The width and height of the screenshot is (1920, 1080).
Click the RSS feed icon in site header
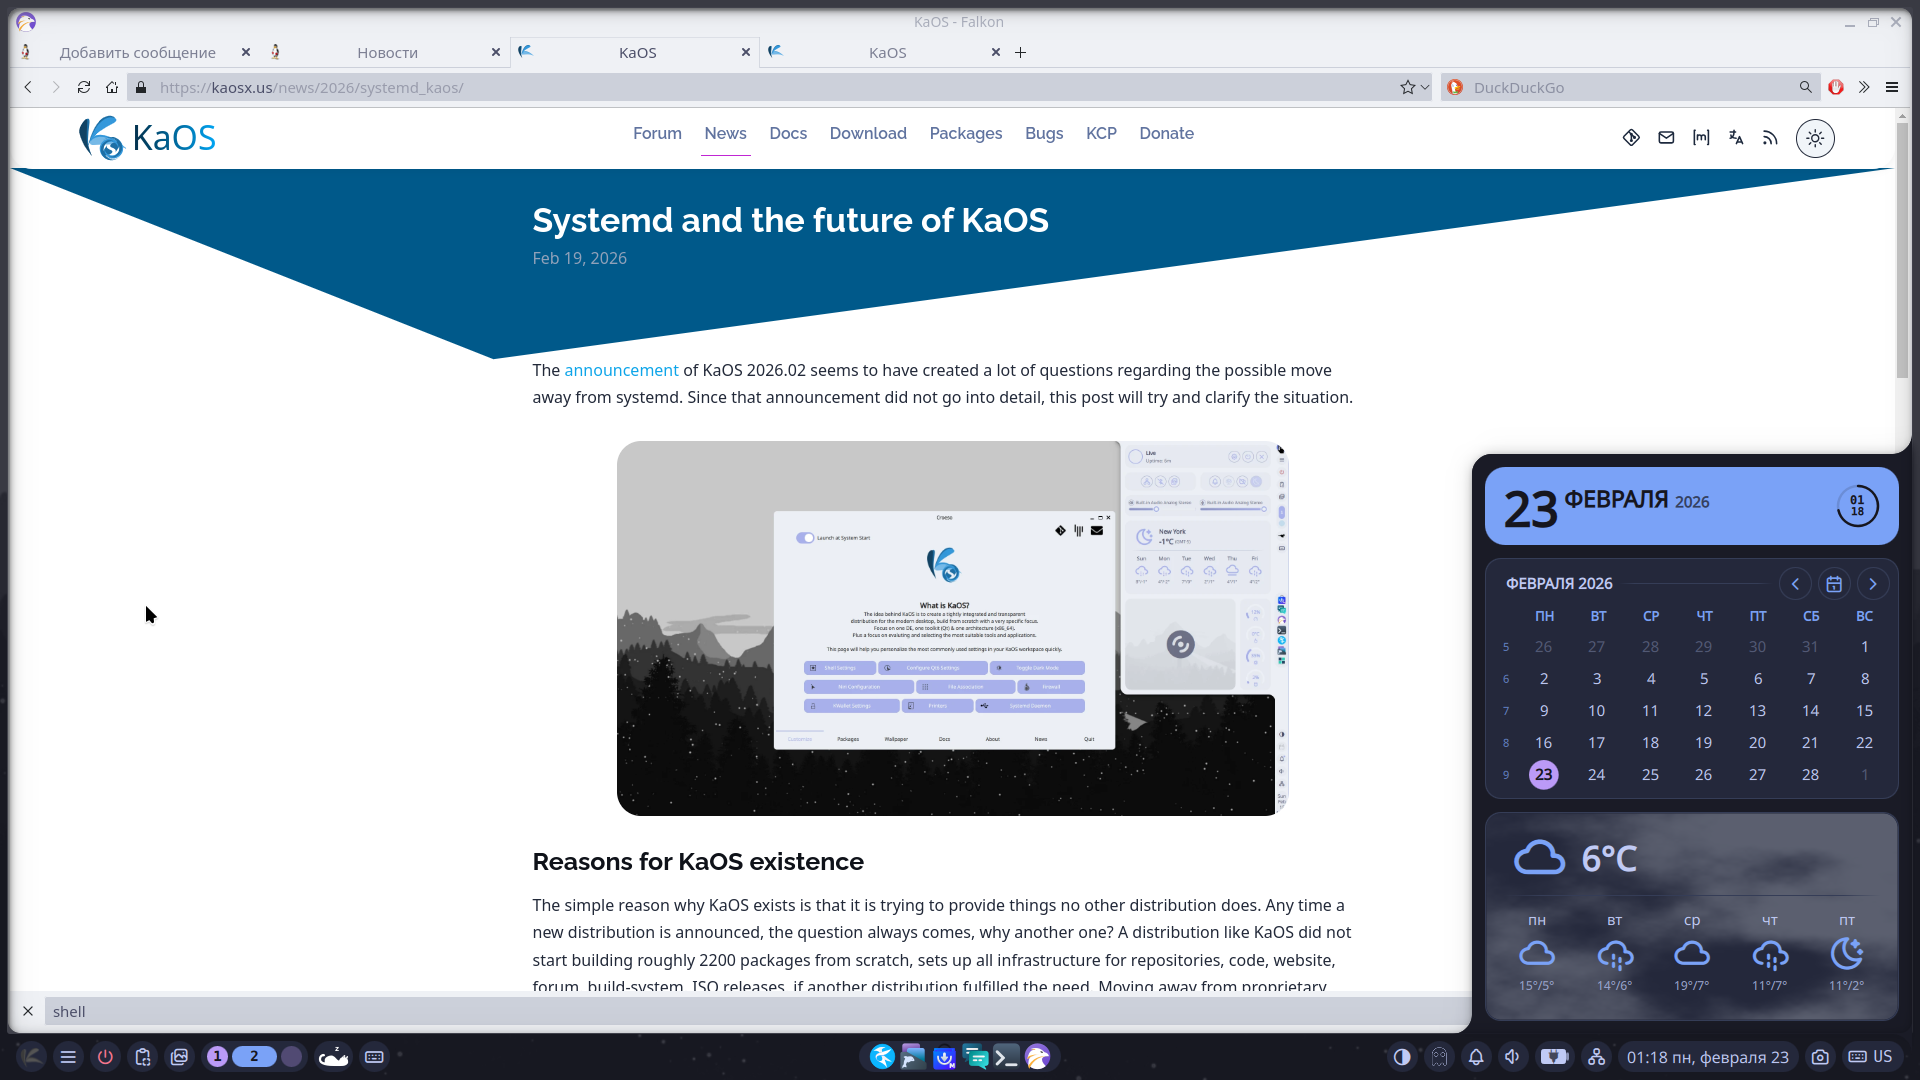[x=1770, y=138]
